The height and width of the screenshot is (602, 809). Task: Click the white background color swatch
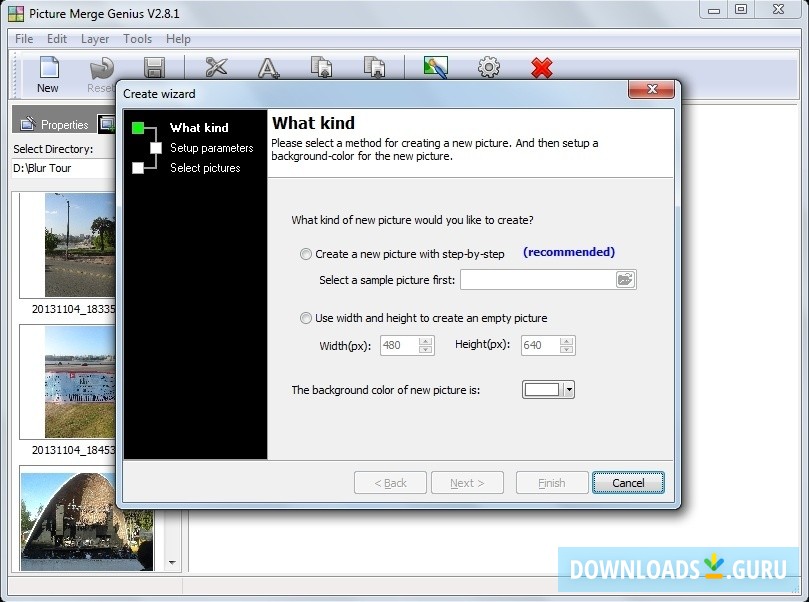pyautogui.click(x=542, y=390)
